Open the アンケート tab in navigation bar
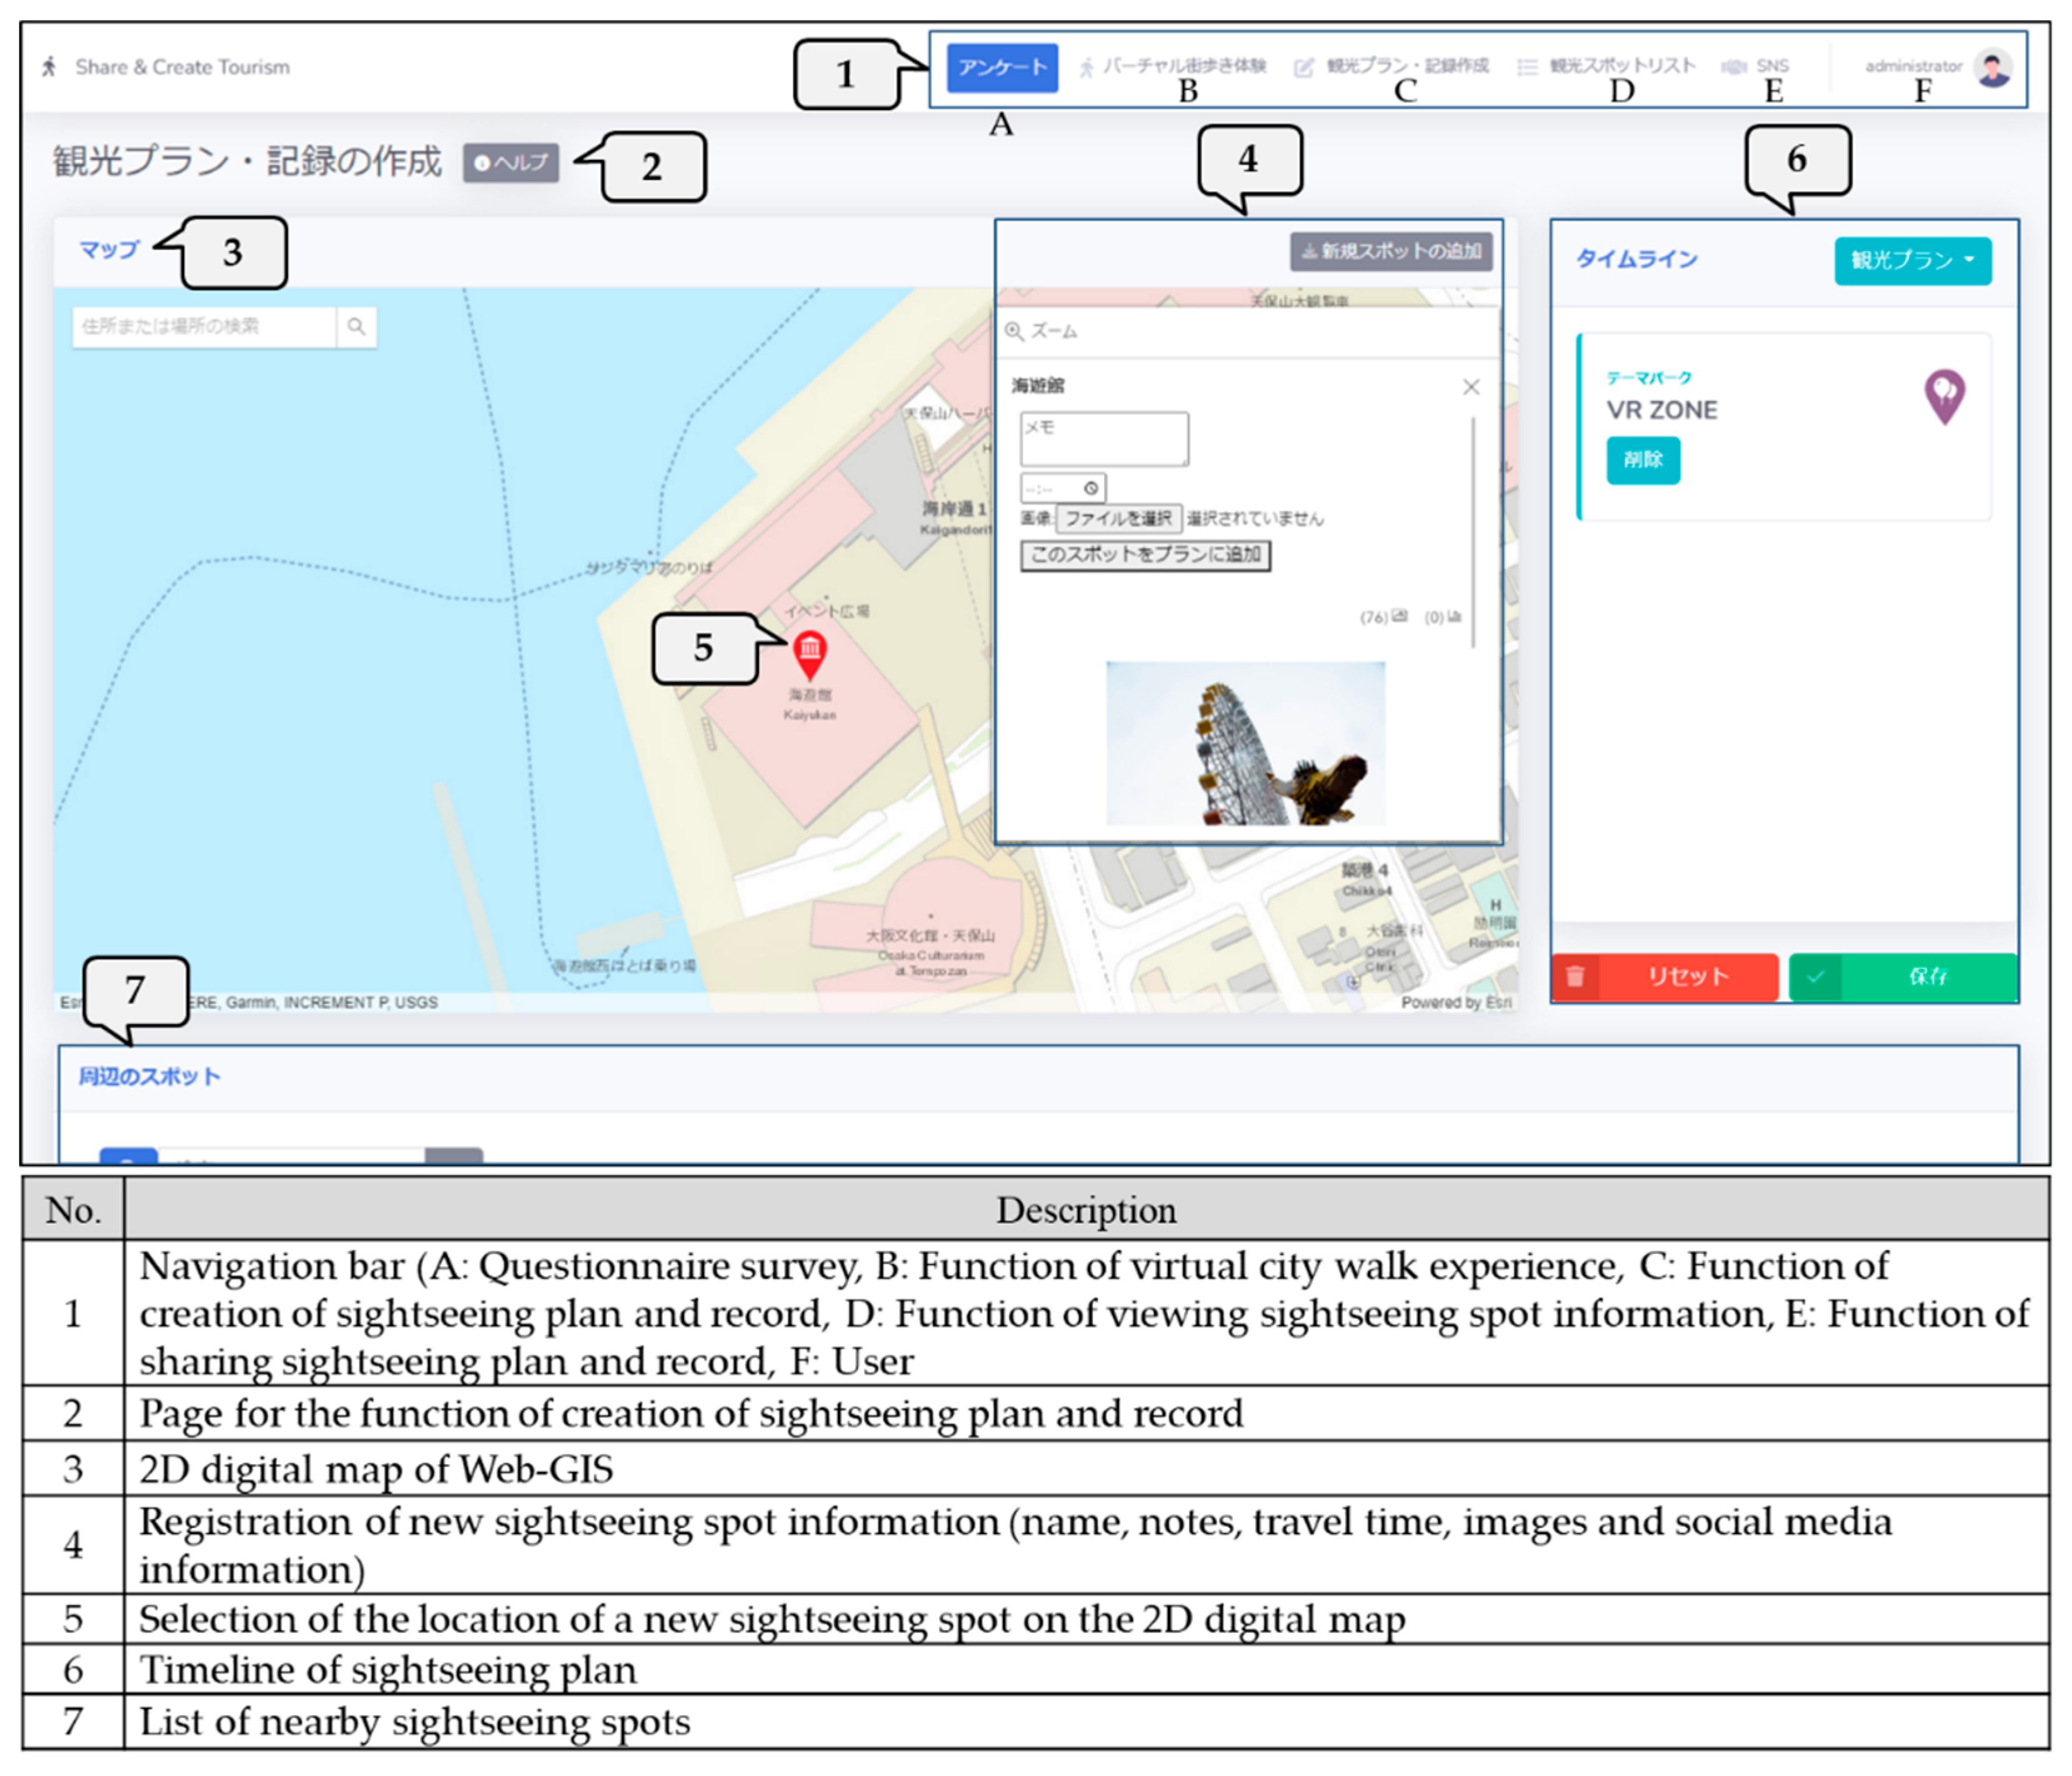This screenshot has height=1776, width=2072. [x=1002, y=67]
